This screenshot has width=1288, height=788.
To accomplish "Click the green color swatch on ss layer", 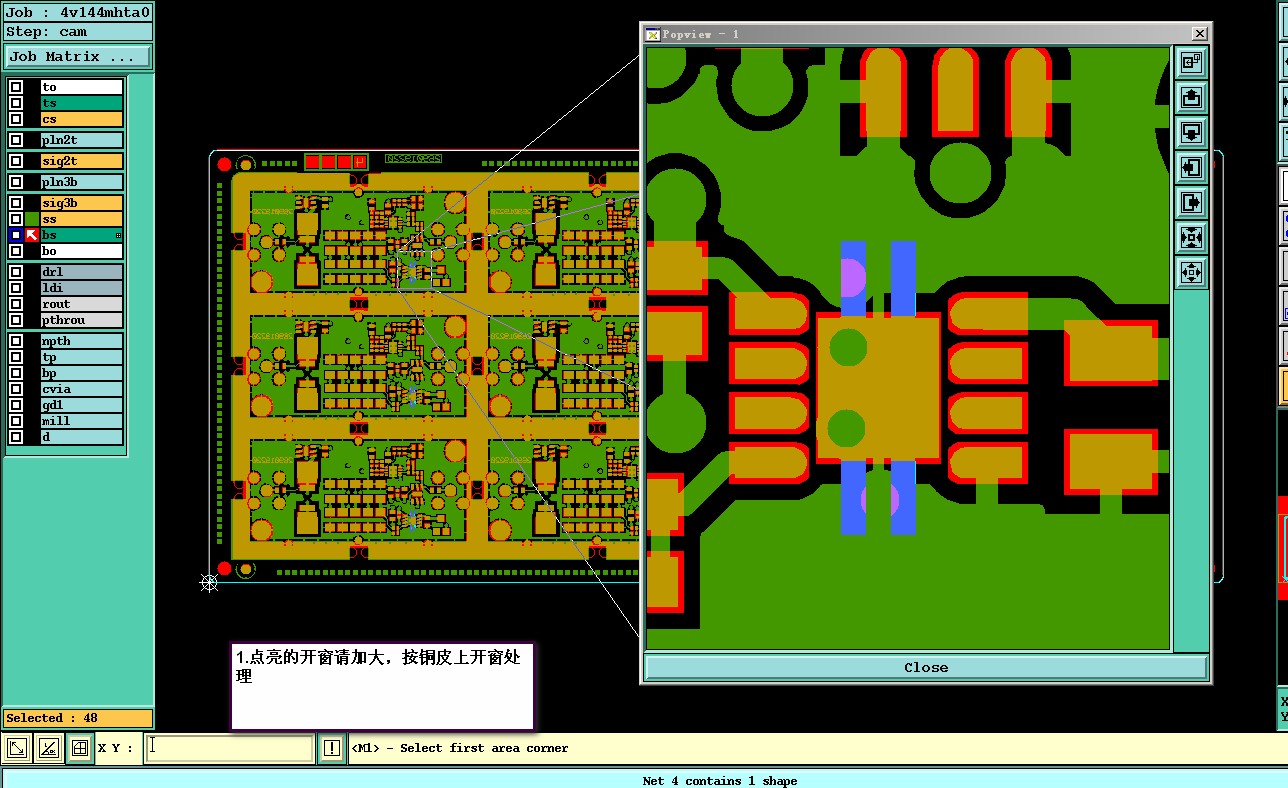I will click(32, 219).
